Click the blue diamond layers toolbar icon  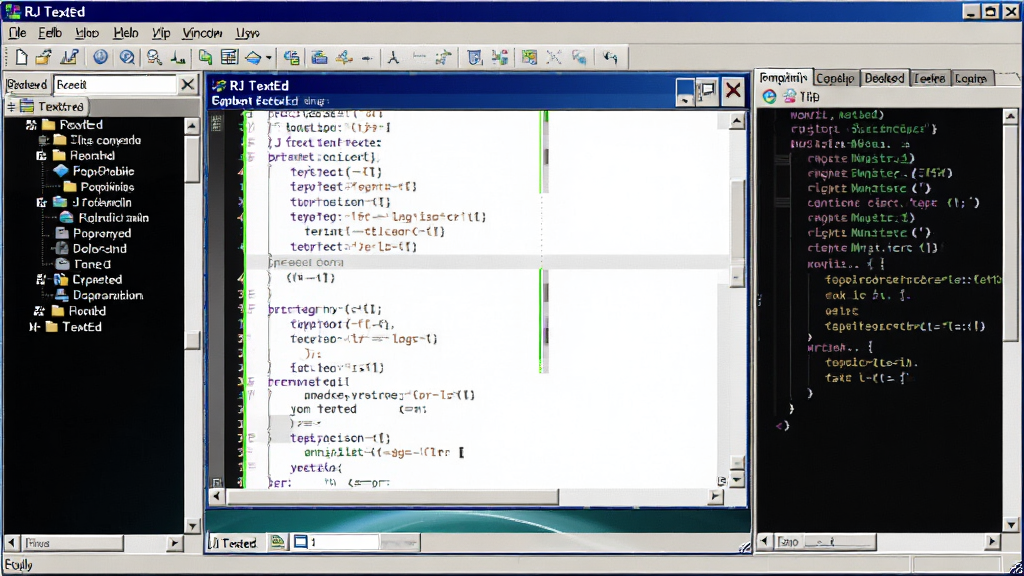(253, 57)
